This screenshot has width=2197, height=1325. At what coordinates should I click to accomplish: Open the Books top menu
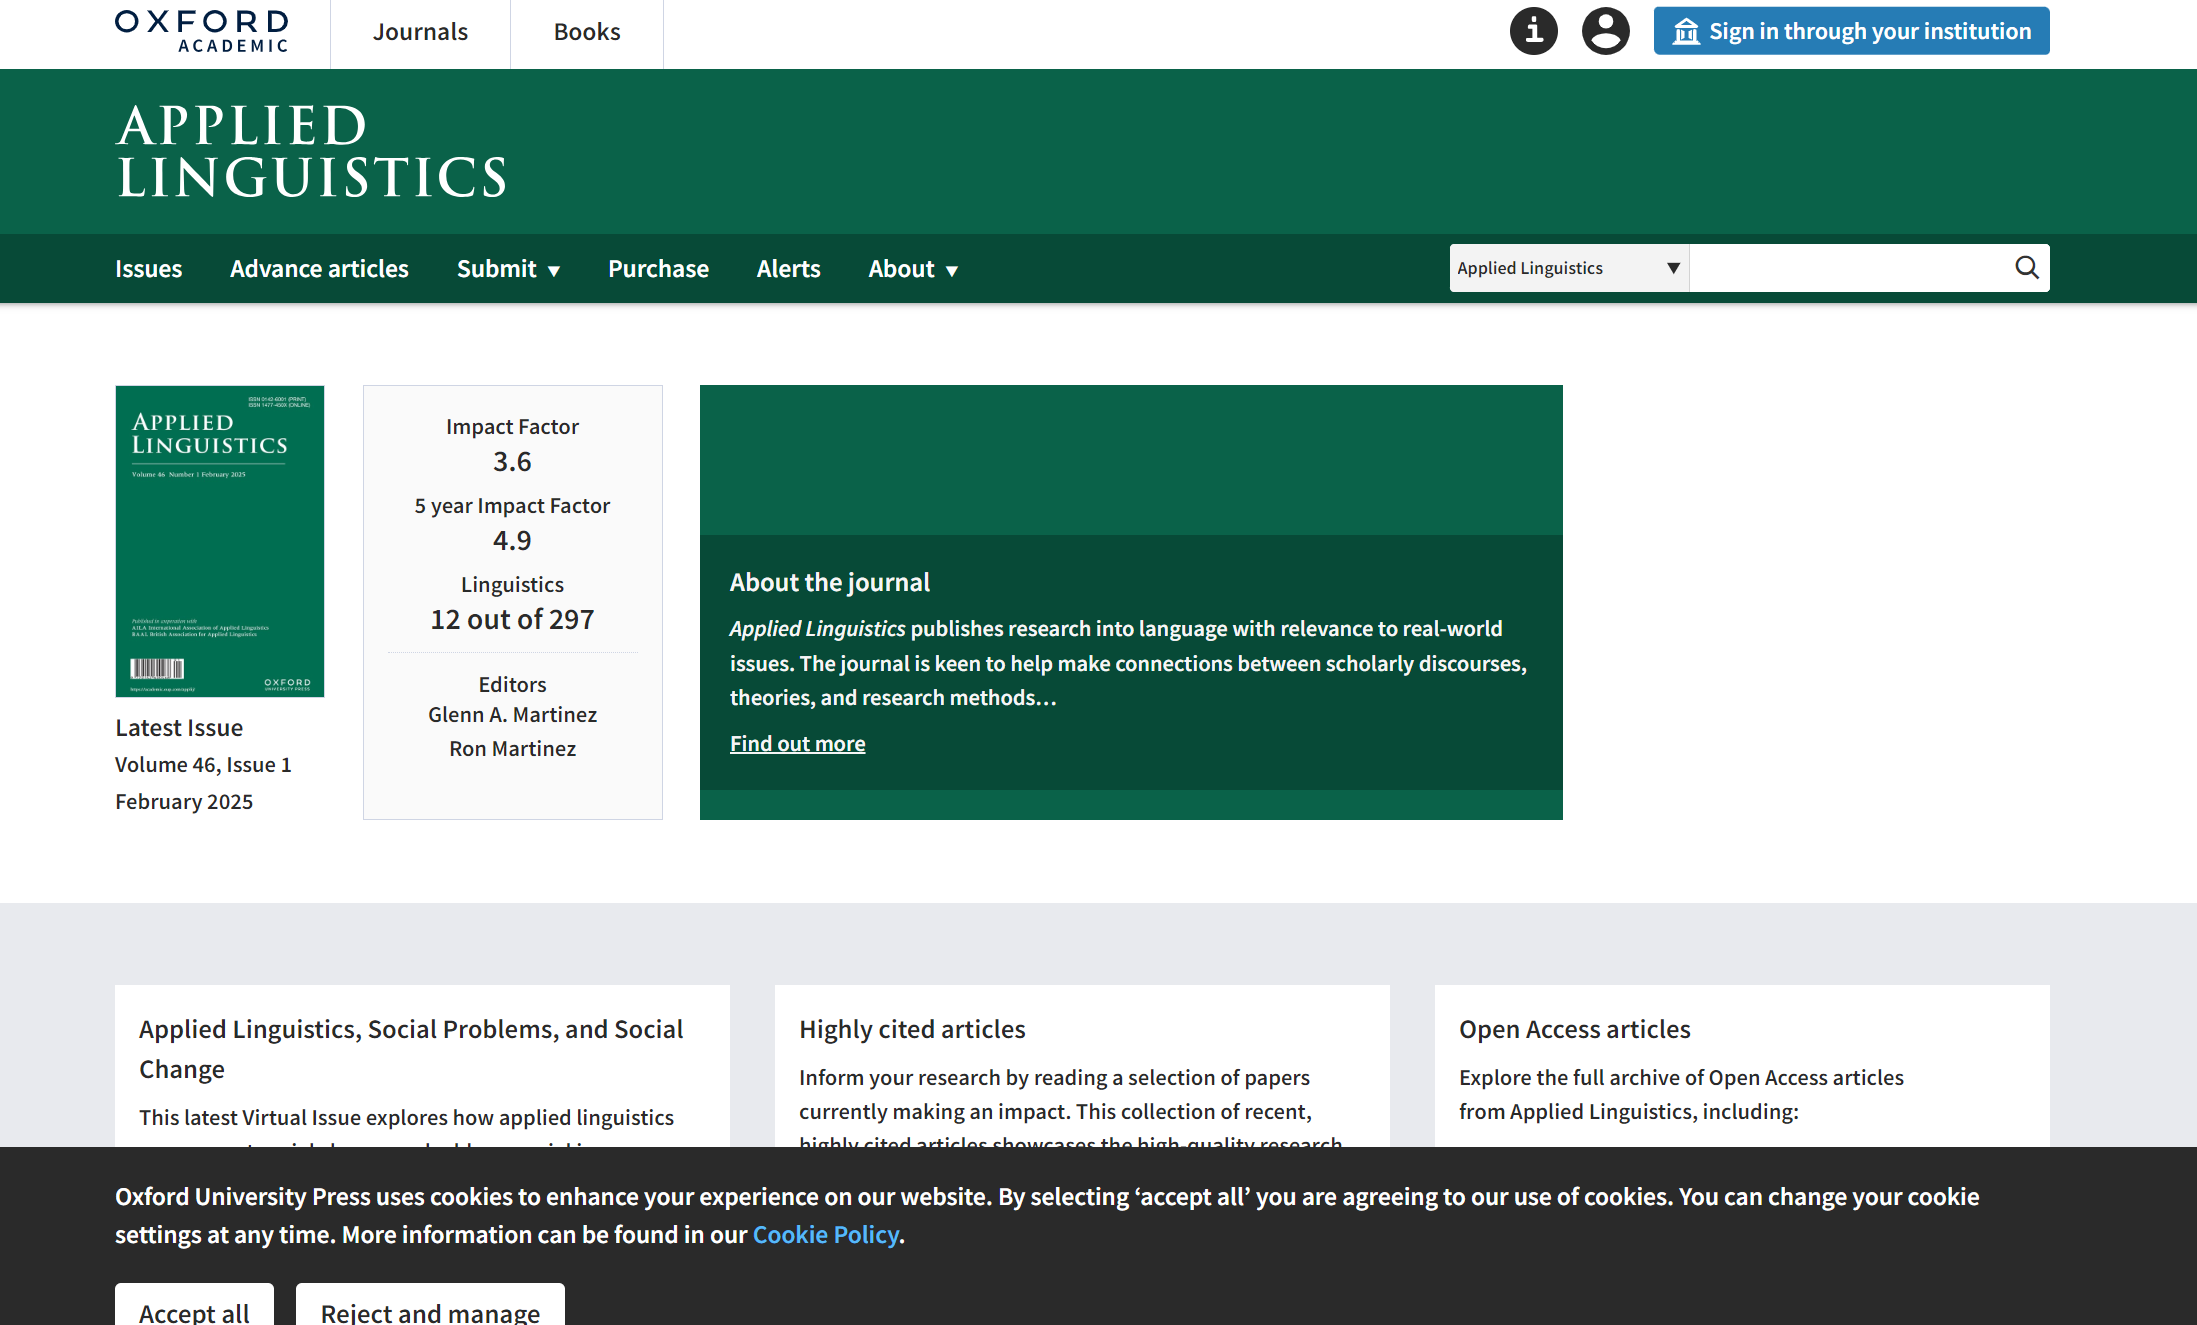tap(587, 32)
